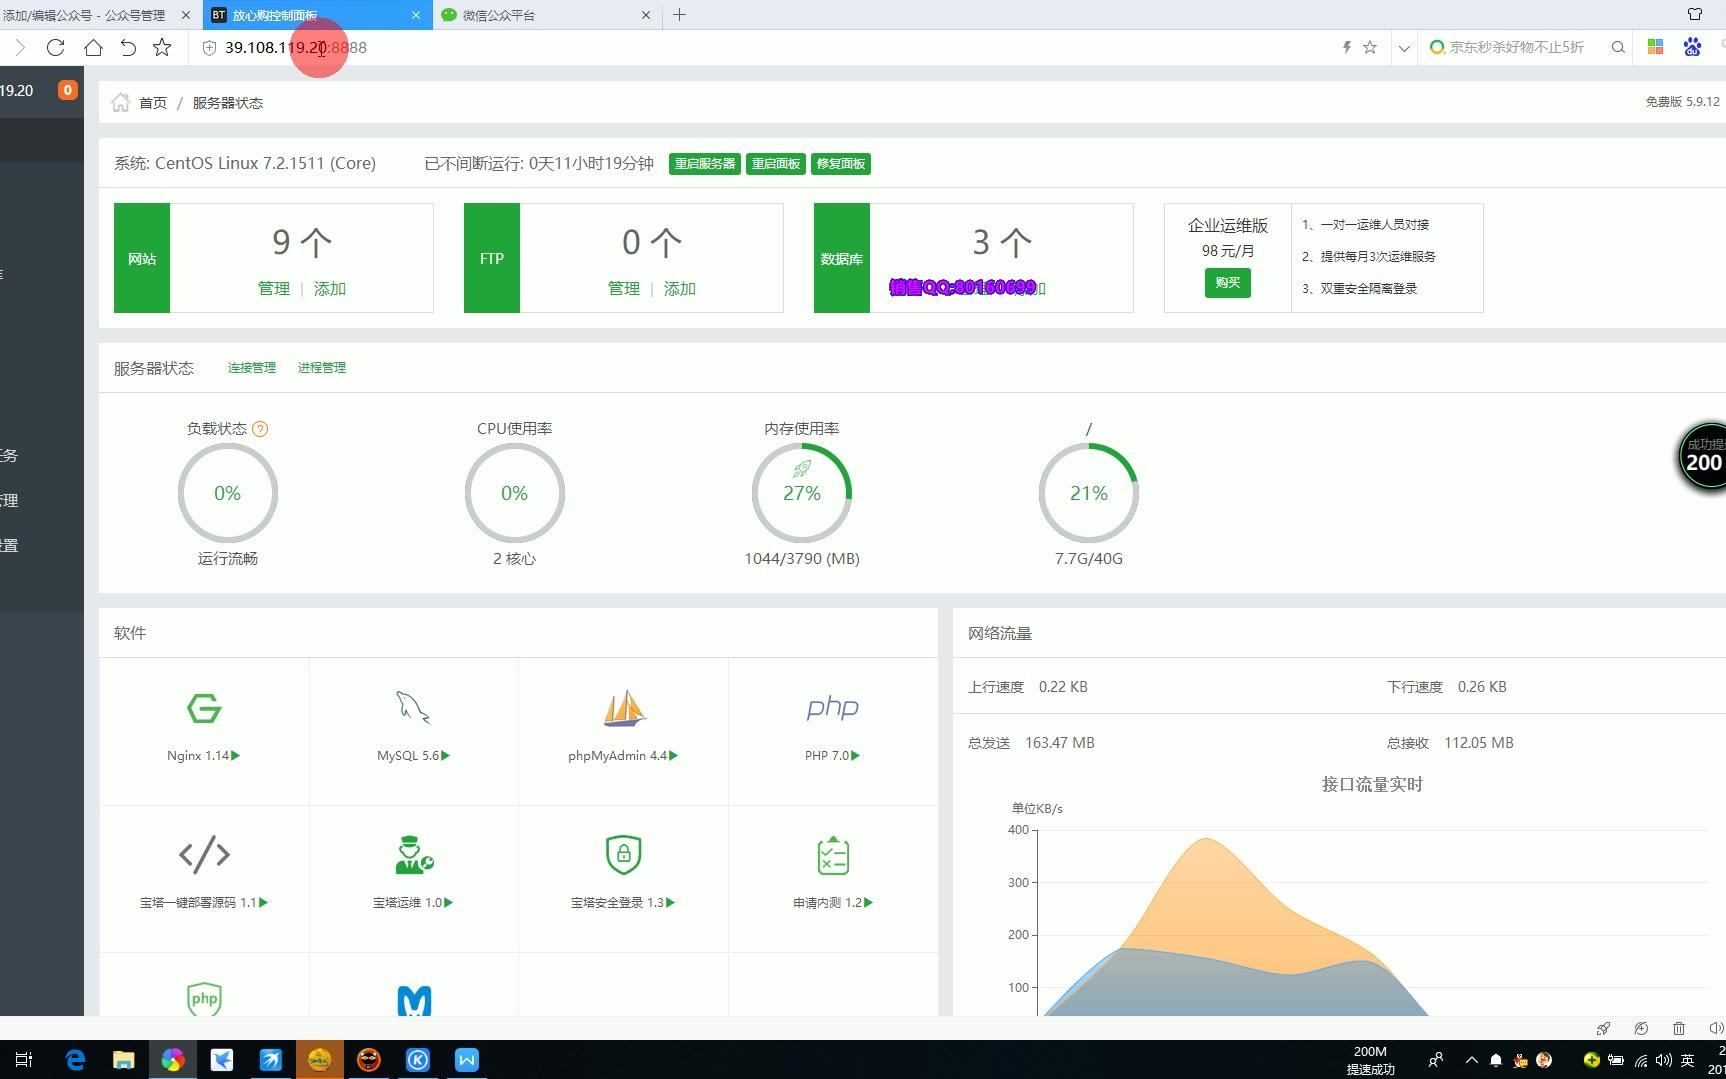
Task: Click the 负载状态 question mark help icon
Action: [260, 429]
